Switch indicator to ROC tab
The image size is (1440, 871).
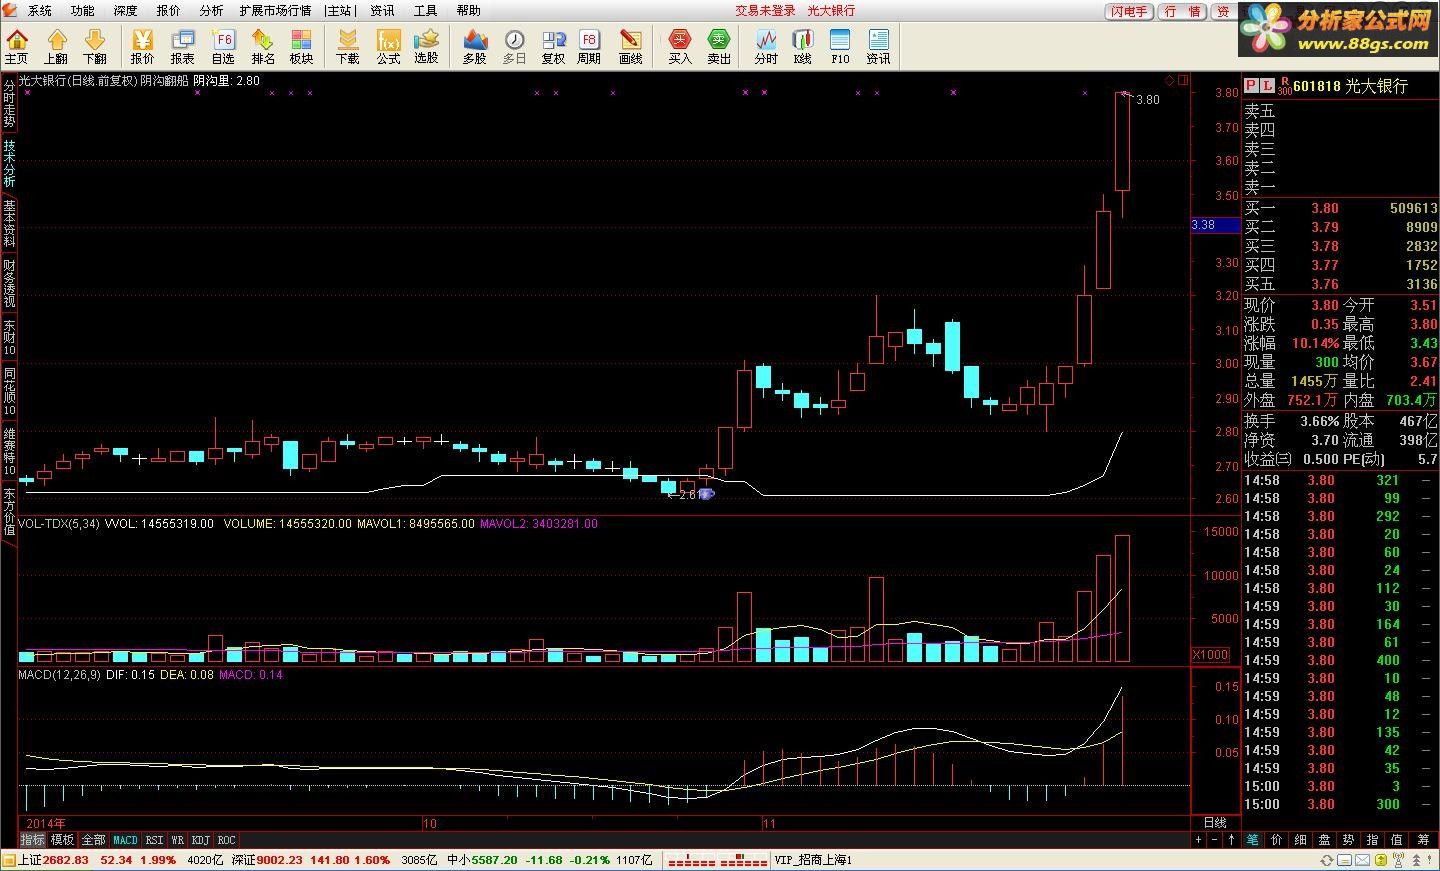click(226, 840)
